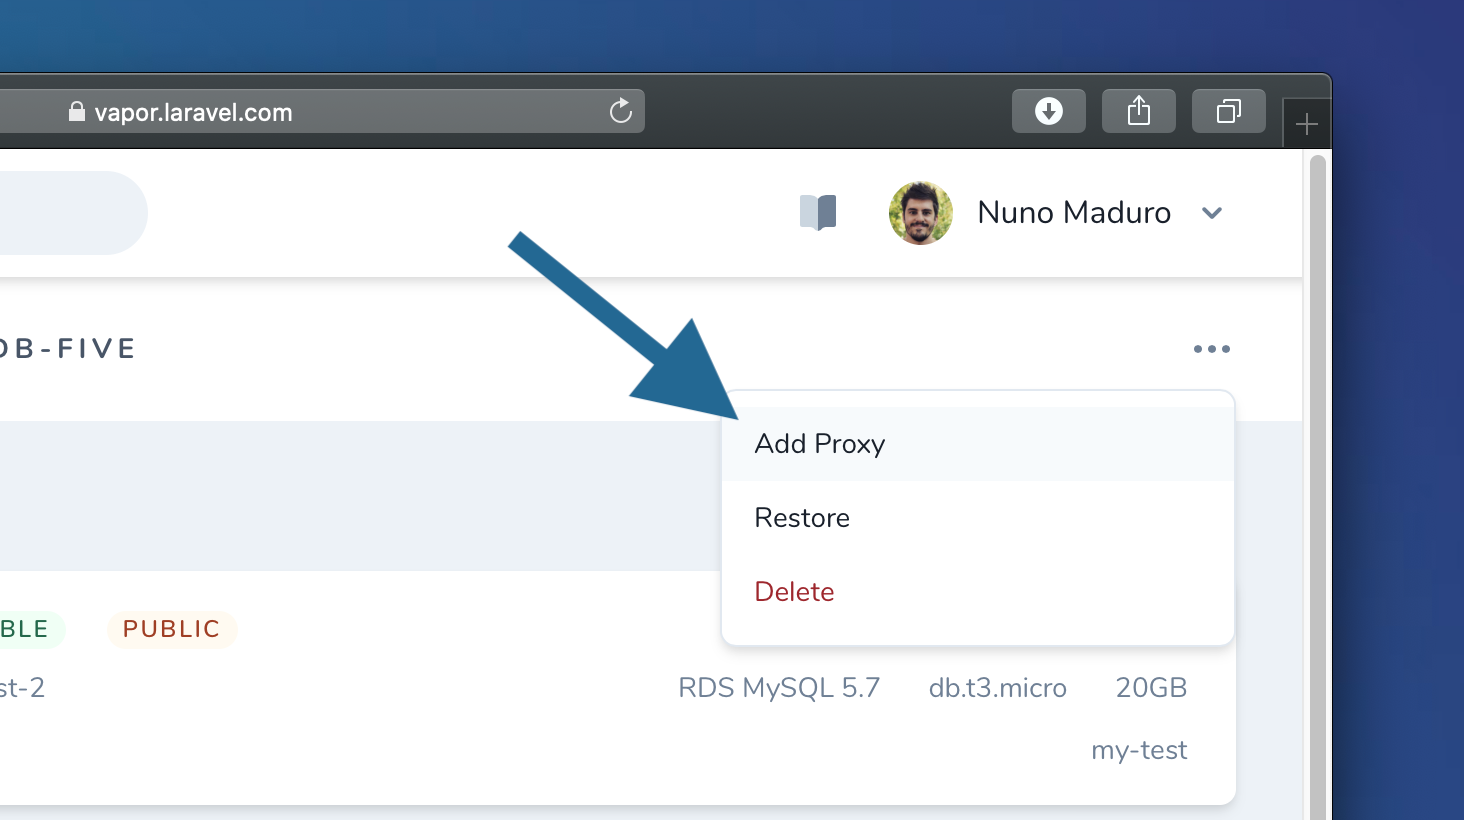The width and height of the screenshot is (1464, 820).
Task: Click the my-test network name
Action: point(1139,750)
